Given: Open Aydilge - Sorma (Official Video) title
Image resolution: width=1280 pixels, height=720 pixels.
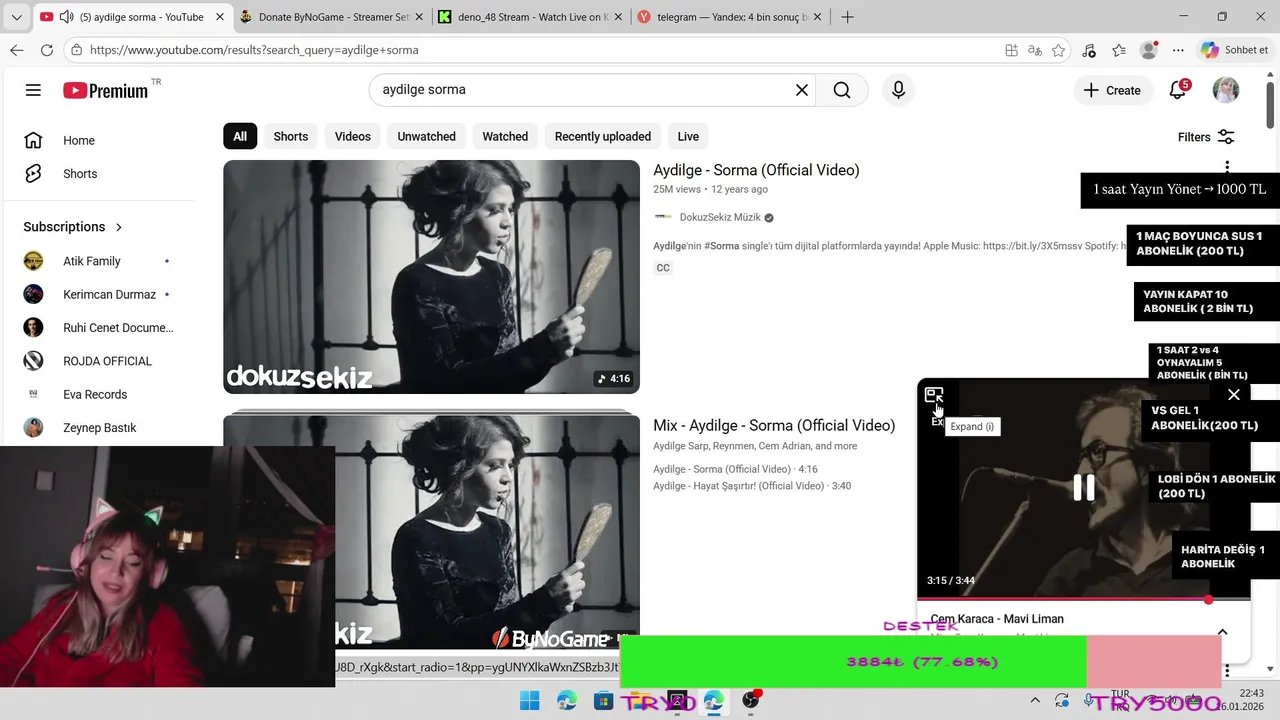Looking at the screenshot, I should [756, 170].
